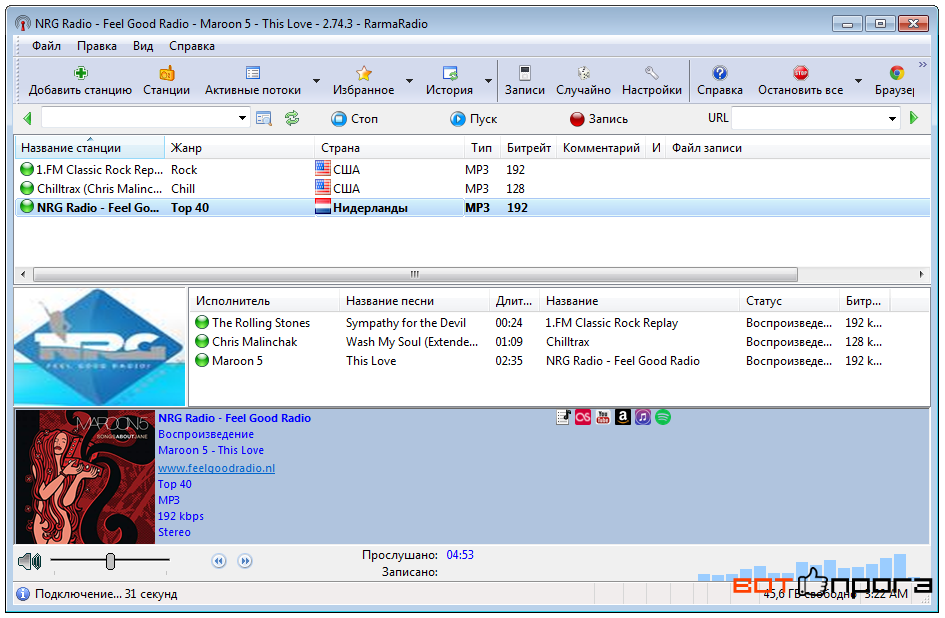Open the Amazon icon
945x618 pixels.
[x=623, y=417]
